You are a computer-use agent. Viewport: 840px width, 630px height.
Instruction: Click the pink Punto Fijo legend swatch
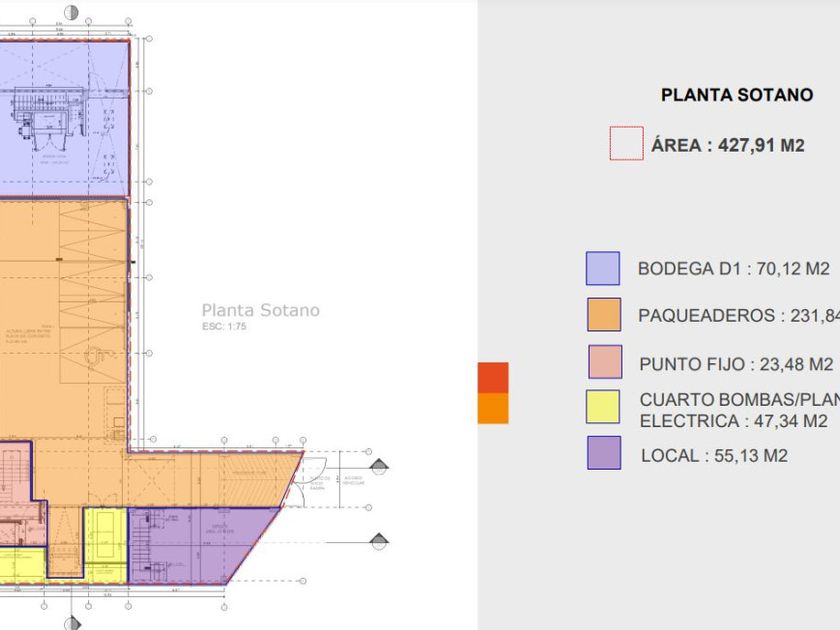(x=605, y=362)
